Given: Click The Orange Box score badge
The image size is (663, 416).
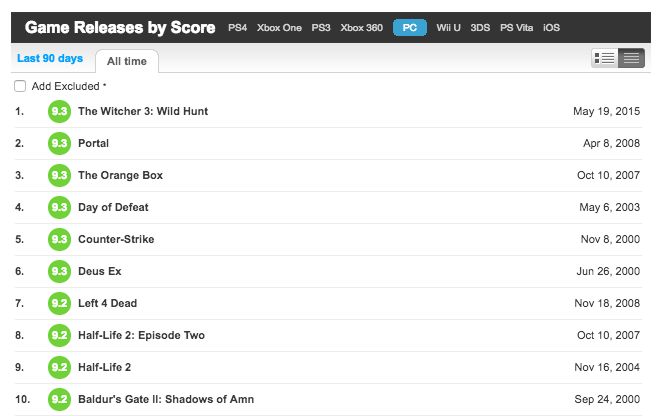Looking at the screenshot, I should pyautogui.click(x=59, y=175).
